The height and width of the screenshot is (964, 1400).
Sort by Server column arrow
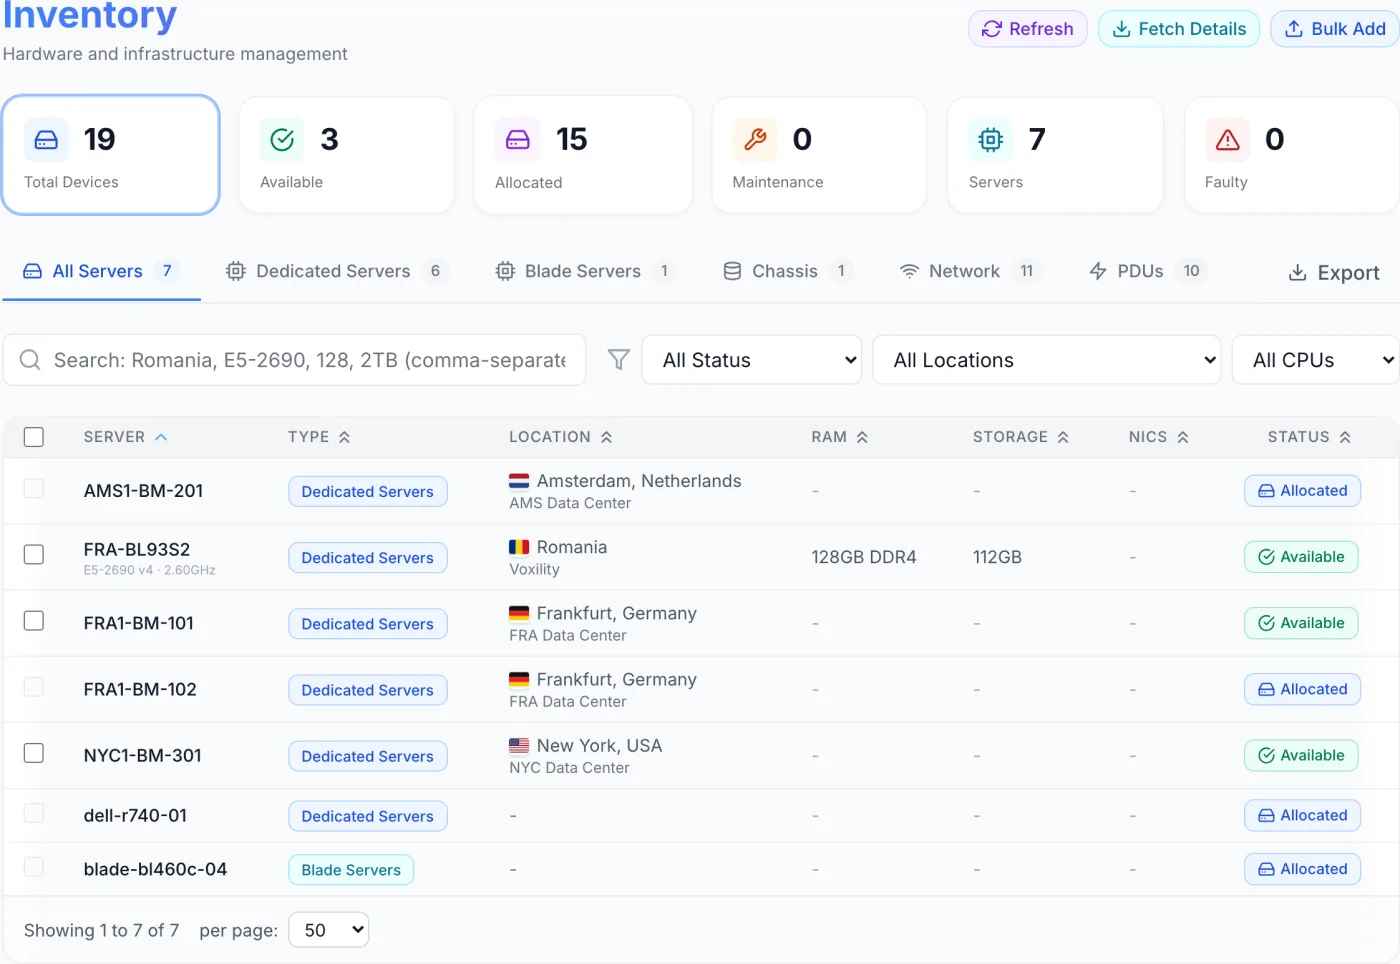[161, 437]
